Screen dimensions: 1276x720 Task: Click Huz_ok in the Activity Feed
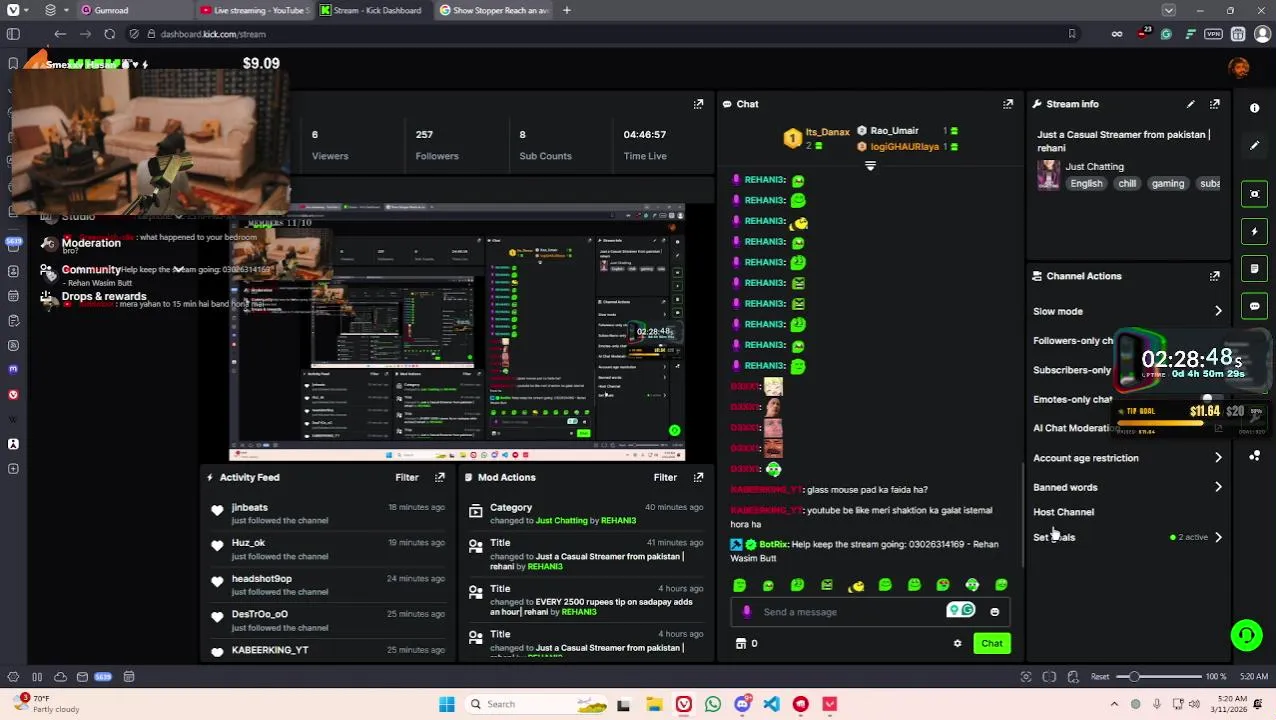coord(248,543)
